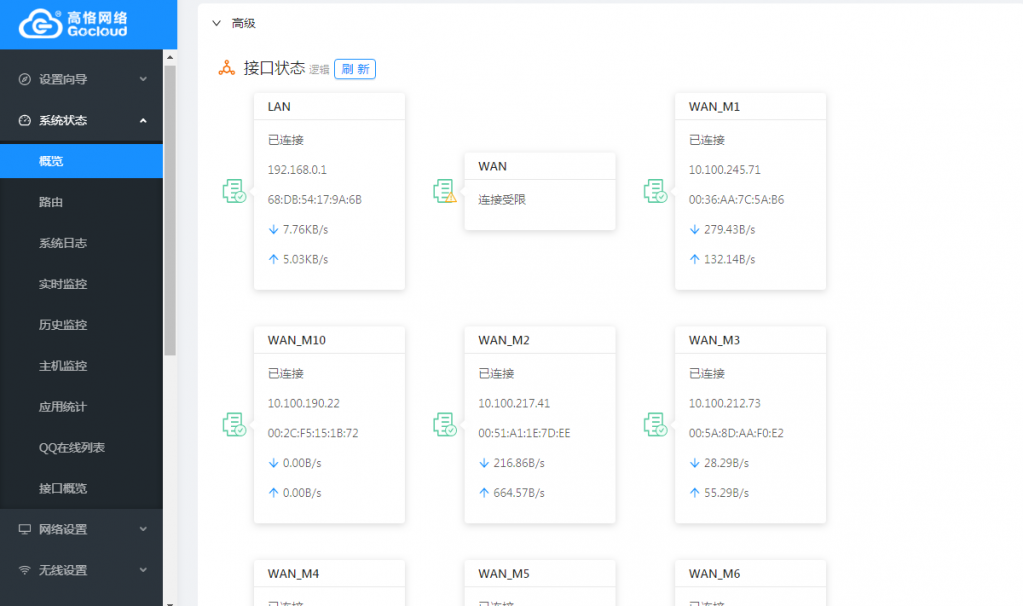Click the WAN_M1 interface connected icon
This screenshot has height=606, width=1023.
(655, 191)
